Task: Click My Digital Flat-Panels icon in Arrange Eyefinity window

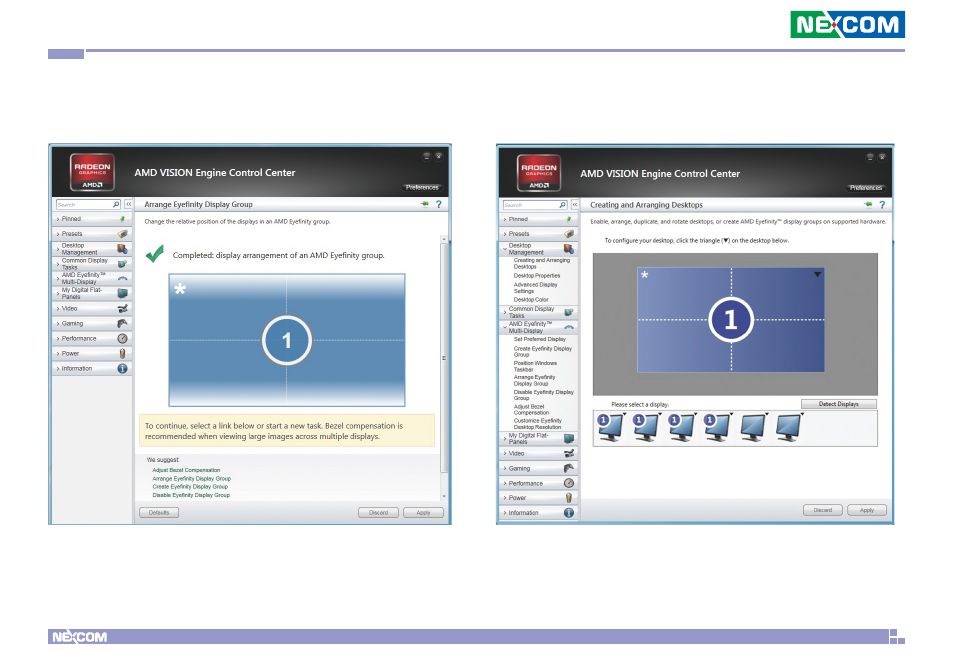Action: tap(122, 293)
